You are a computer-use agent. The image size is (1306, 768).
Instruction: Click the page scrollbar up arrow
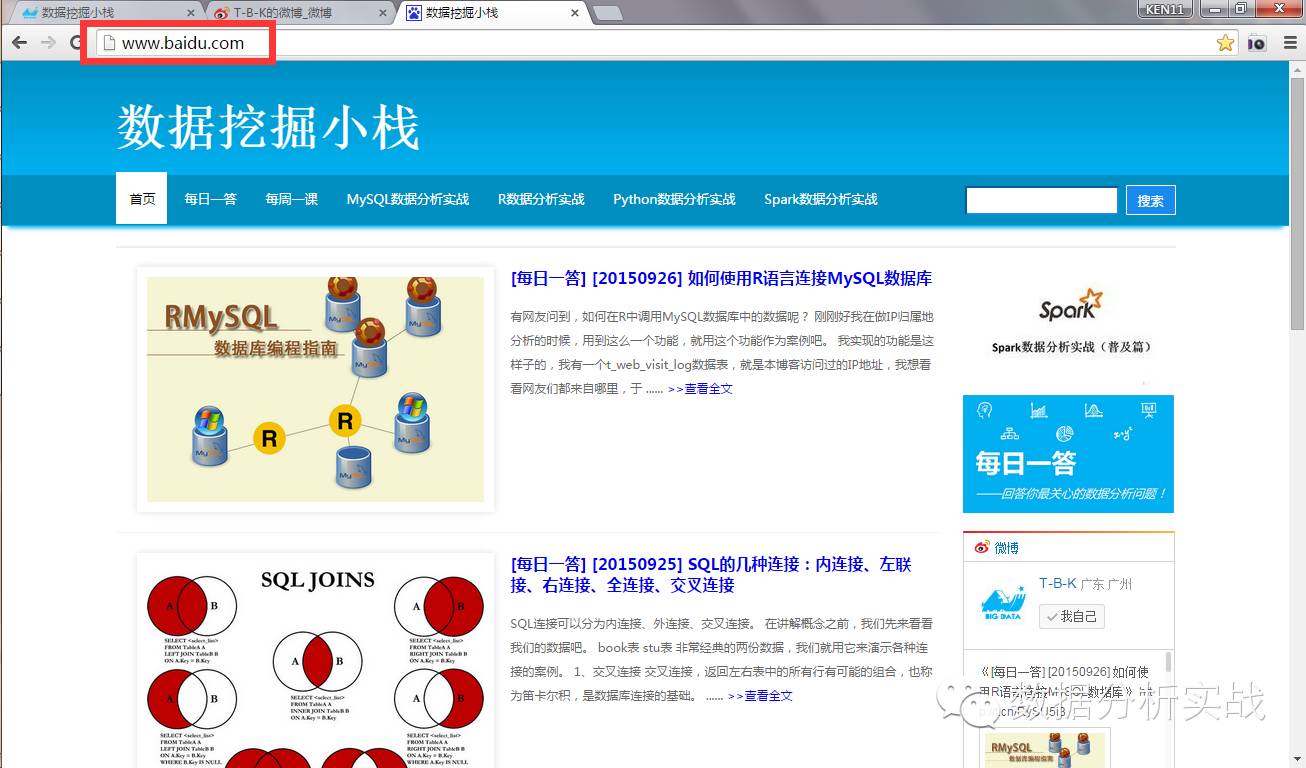1297,69
